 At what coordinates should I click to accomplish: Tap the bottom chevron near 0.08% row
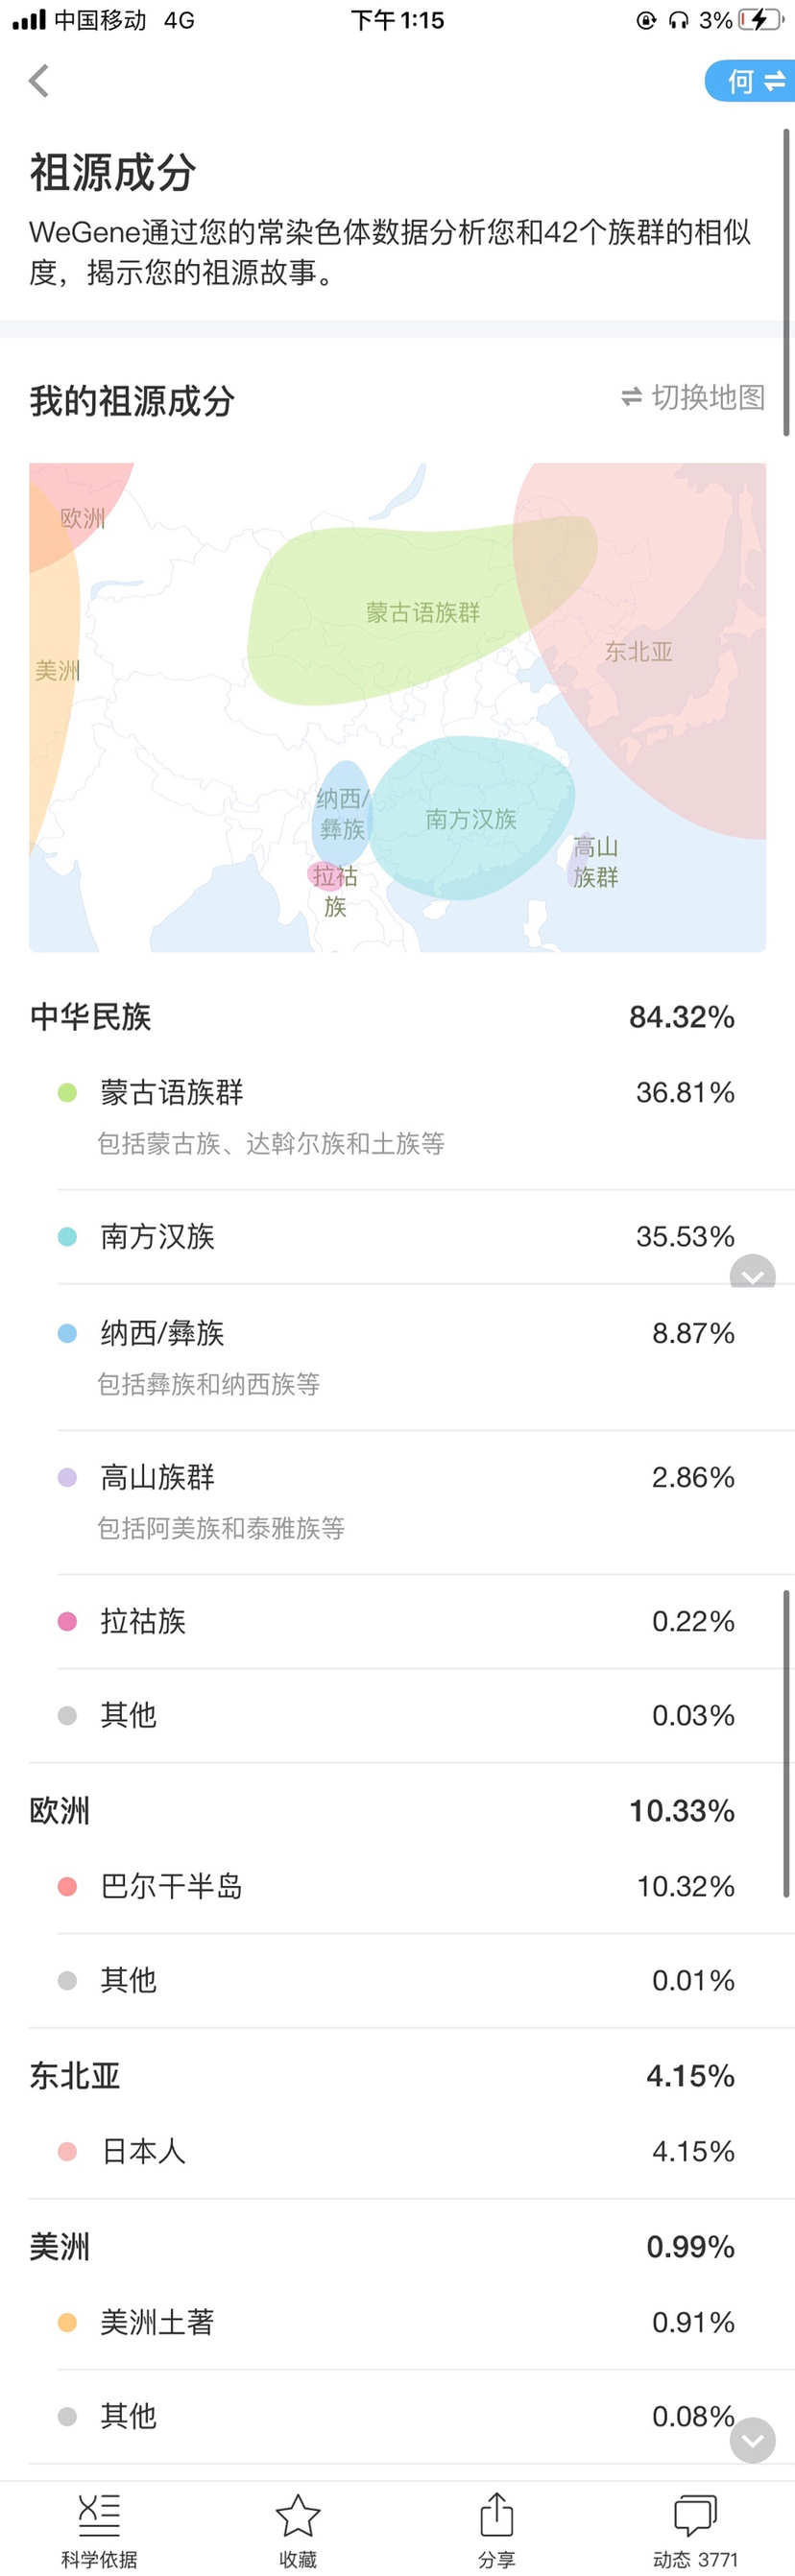coord(752,2440)
